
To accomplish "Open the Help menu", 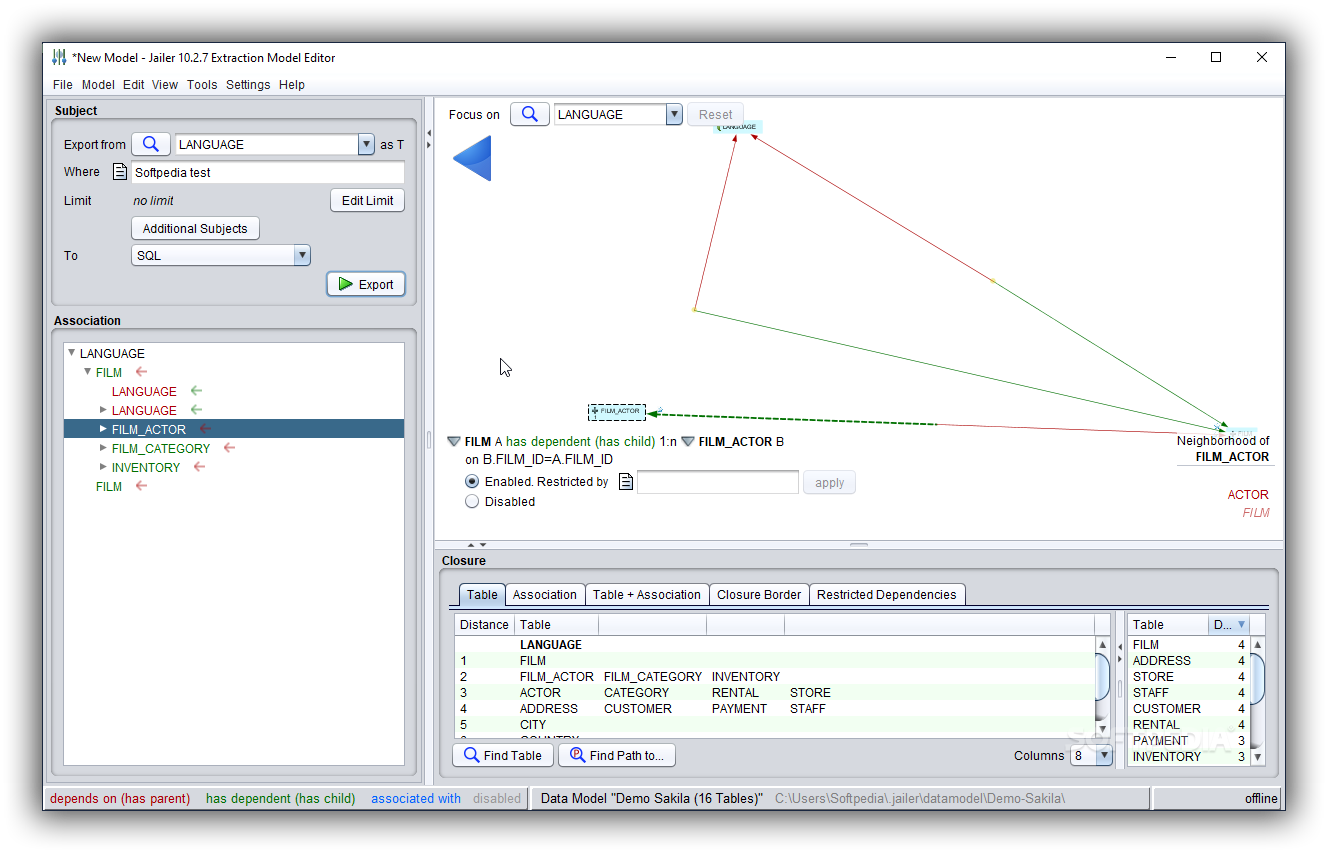I will [292, 85].
